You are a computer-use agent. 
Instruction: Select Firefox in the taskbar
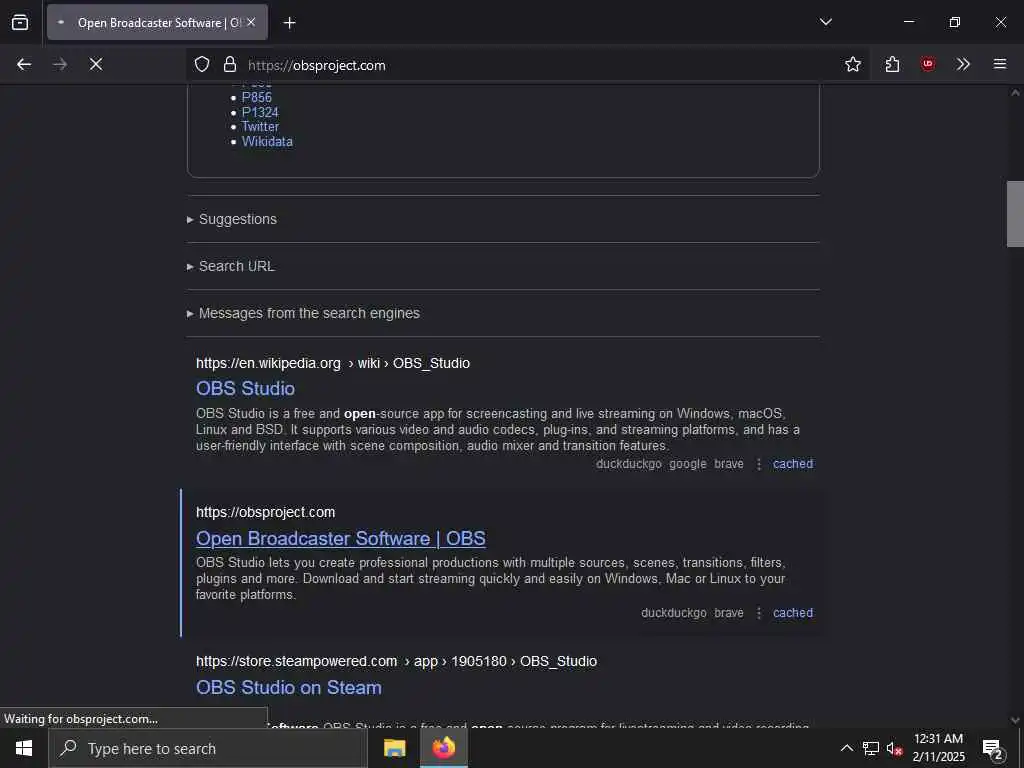tap(443, 748)
